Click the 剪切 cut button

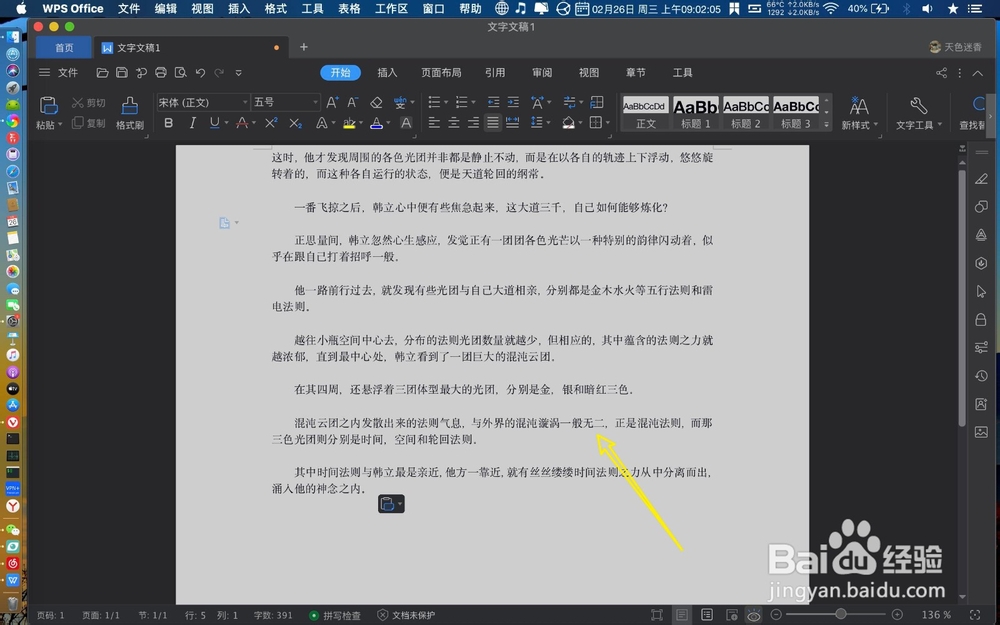click(x=89, y=103)
